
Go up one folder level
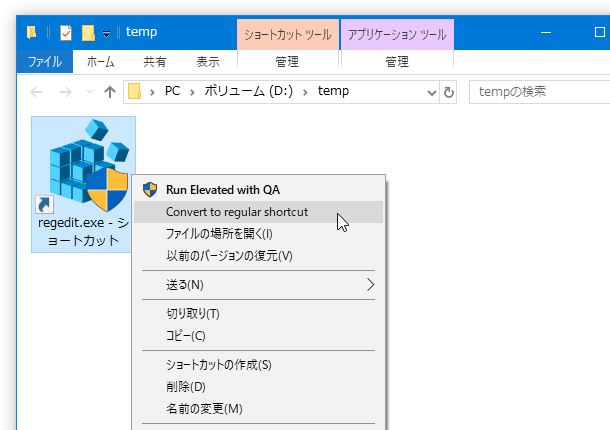(x=110, y=92)
